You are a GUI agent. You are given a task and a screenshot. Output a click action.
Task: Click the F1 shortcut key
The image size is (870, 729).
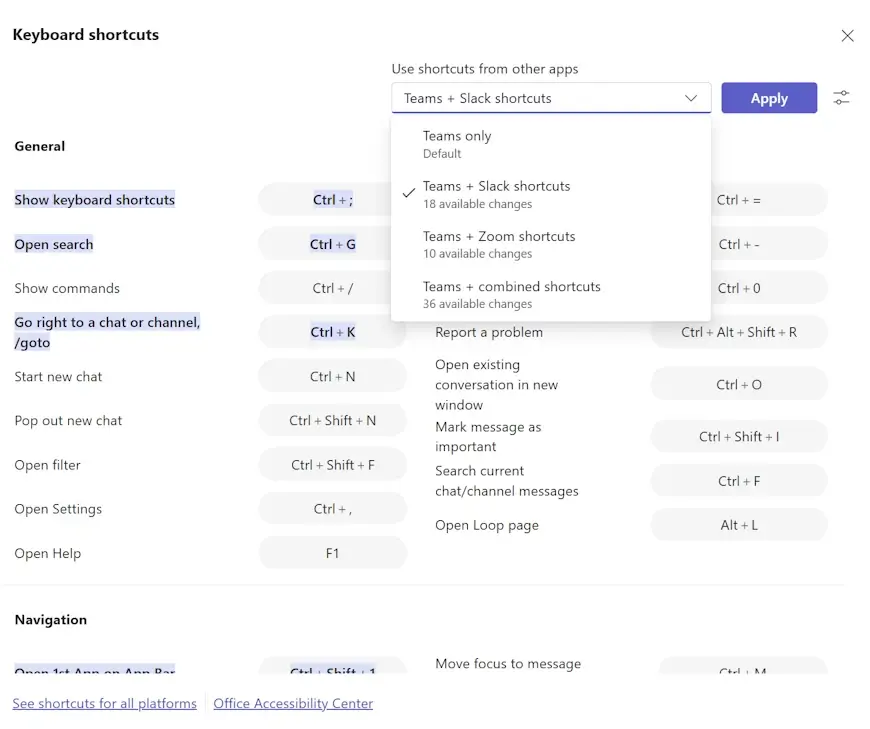[332, 553]
